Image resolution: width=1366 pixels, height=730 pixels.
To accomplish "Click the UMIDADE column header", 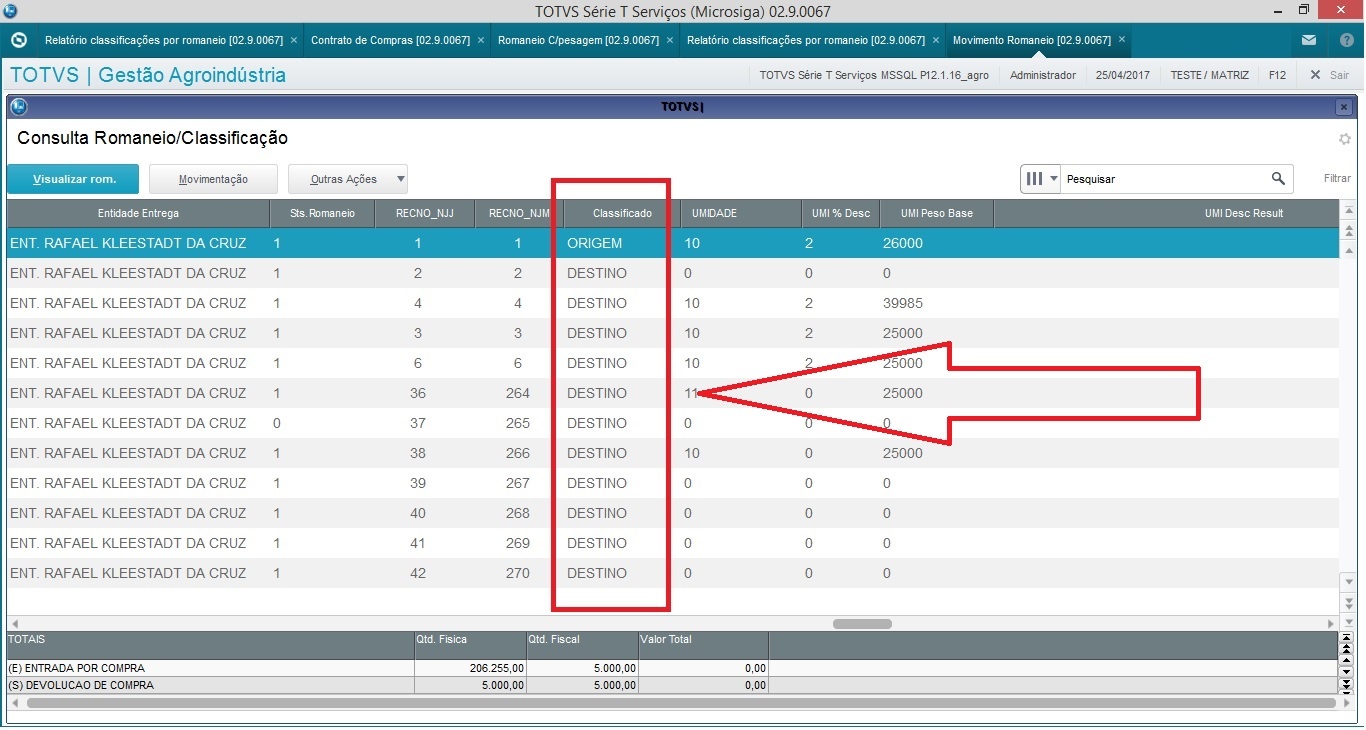I will point(740,213).
